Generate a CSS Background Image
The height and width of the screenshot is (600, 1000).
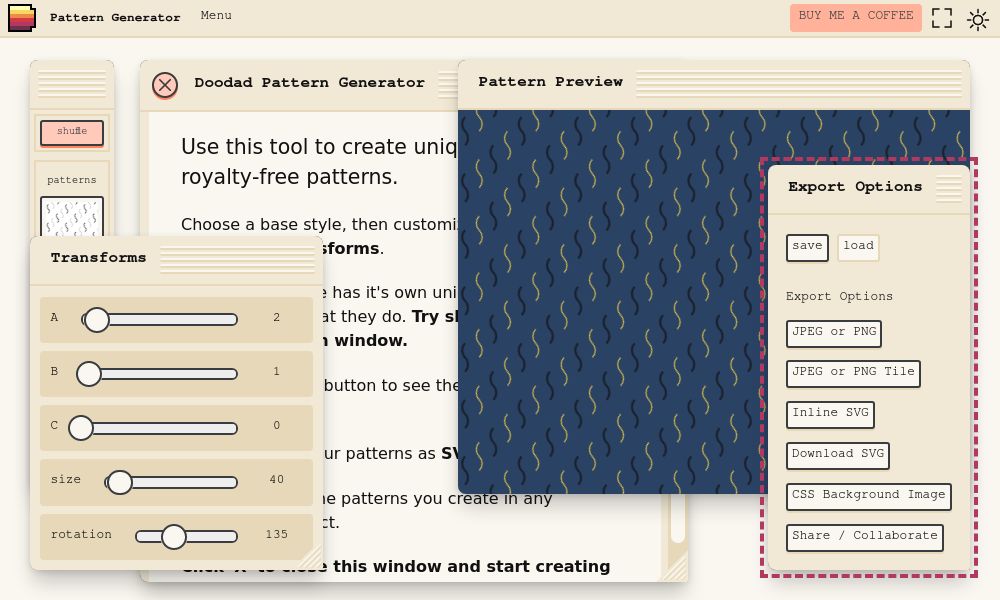[868, 496]
